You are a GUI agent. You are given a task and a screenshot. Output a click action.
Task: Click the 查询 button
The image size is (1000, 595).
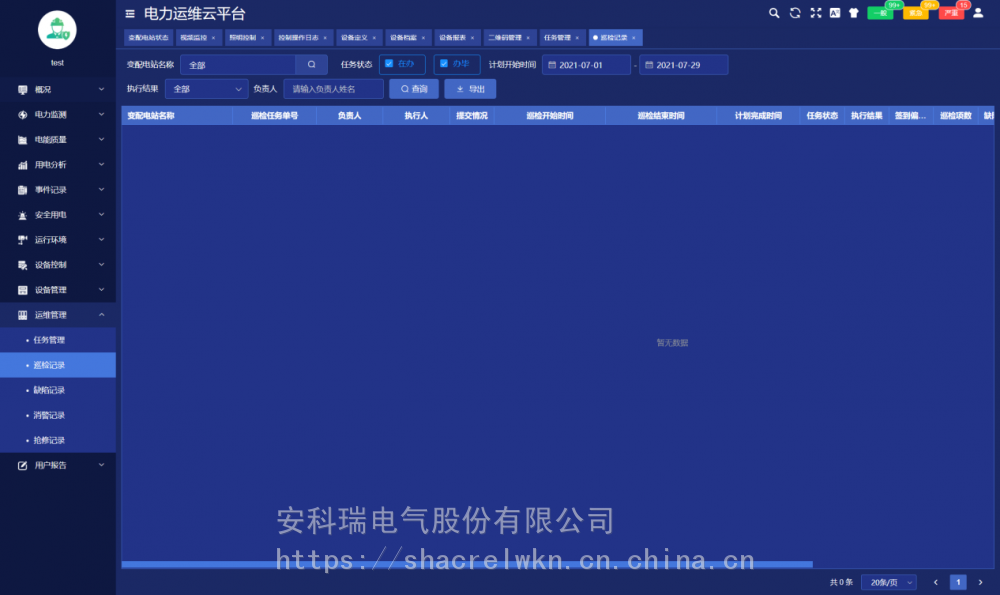click(x=414, y=89)
